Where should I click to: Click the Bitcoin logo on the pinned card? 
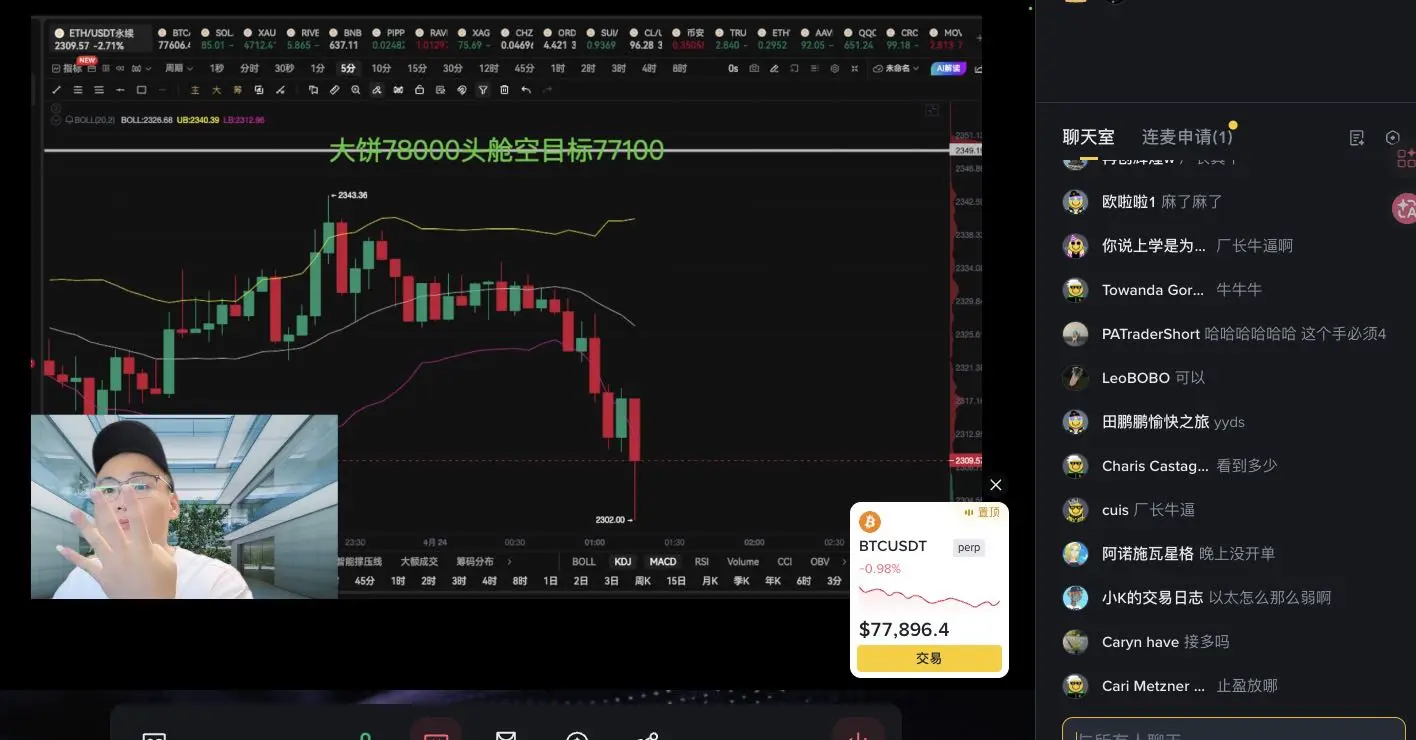[x=870, y=522]
